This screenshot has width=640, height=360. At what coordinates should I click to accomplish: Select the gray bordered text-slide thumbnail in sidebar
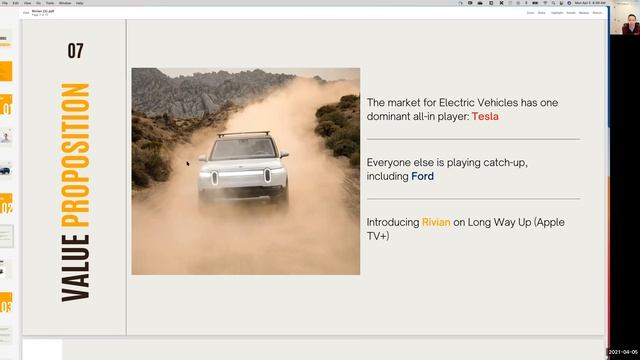pos(6,236)
